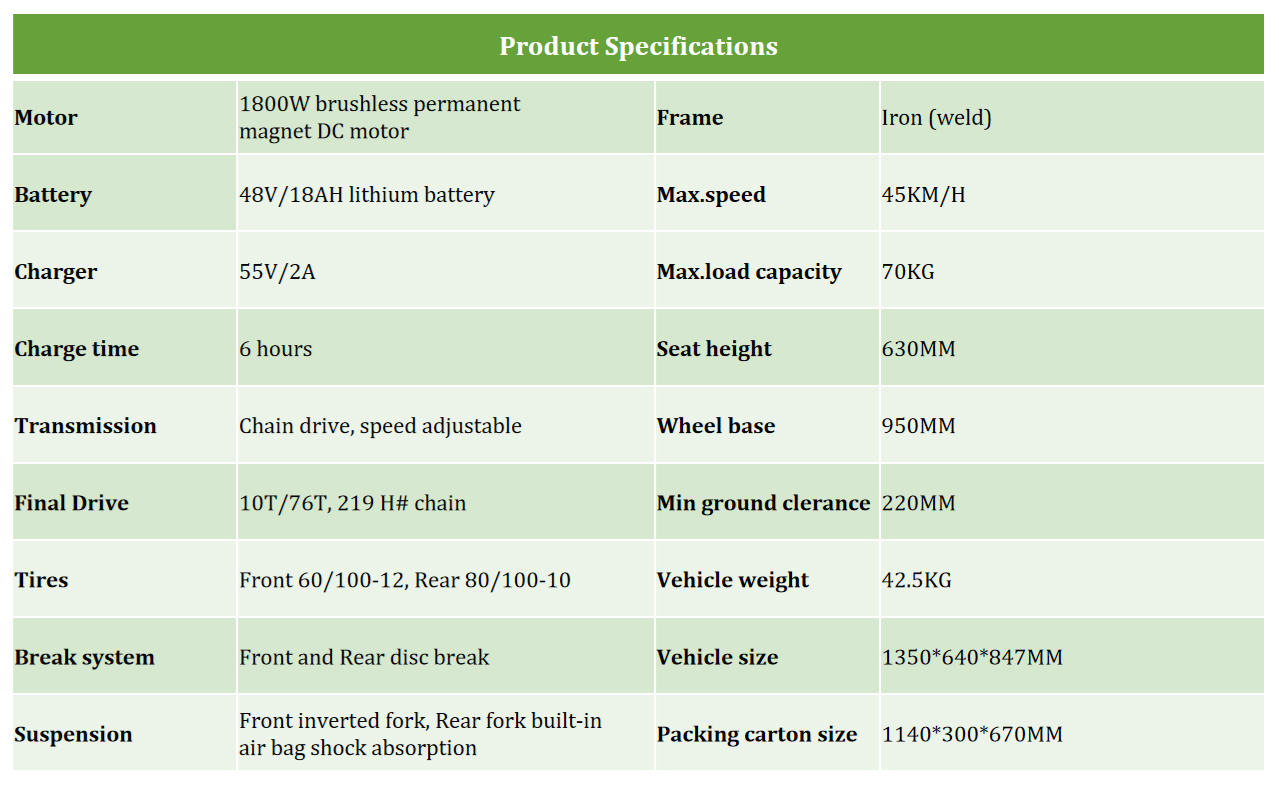
Task: Click the Final Drive label
Action: (72, 503)
